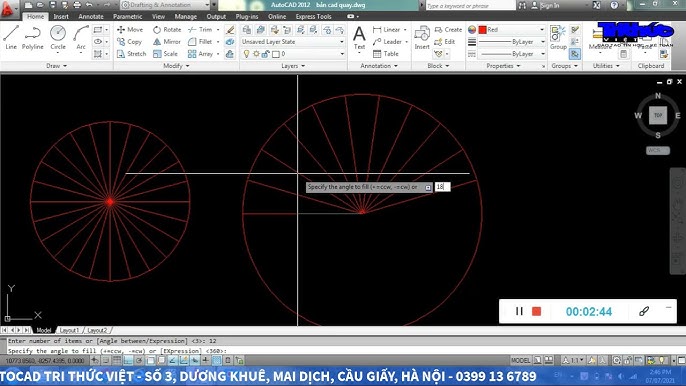
Task: Toggle Grid Display in status bar
Action: pos(117,361)
